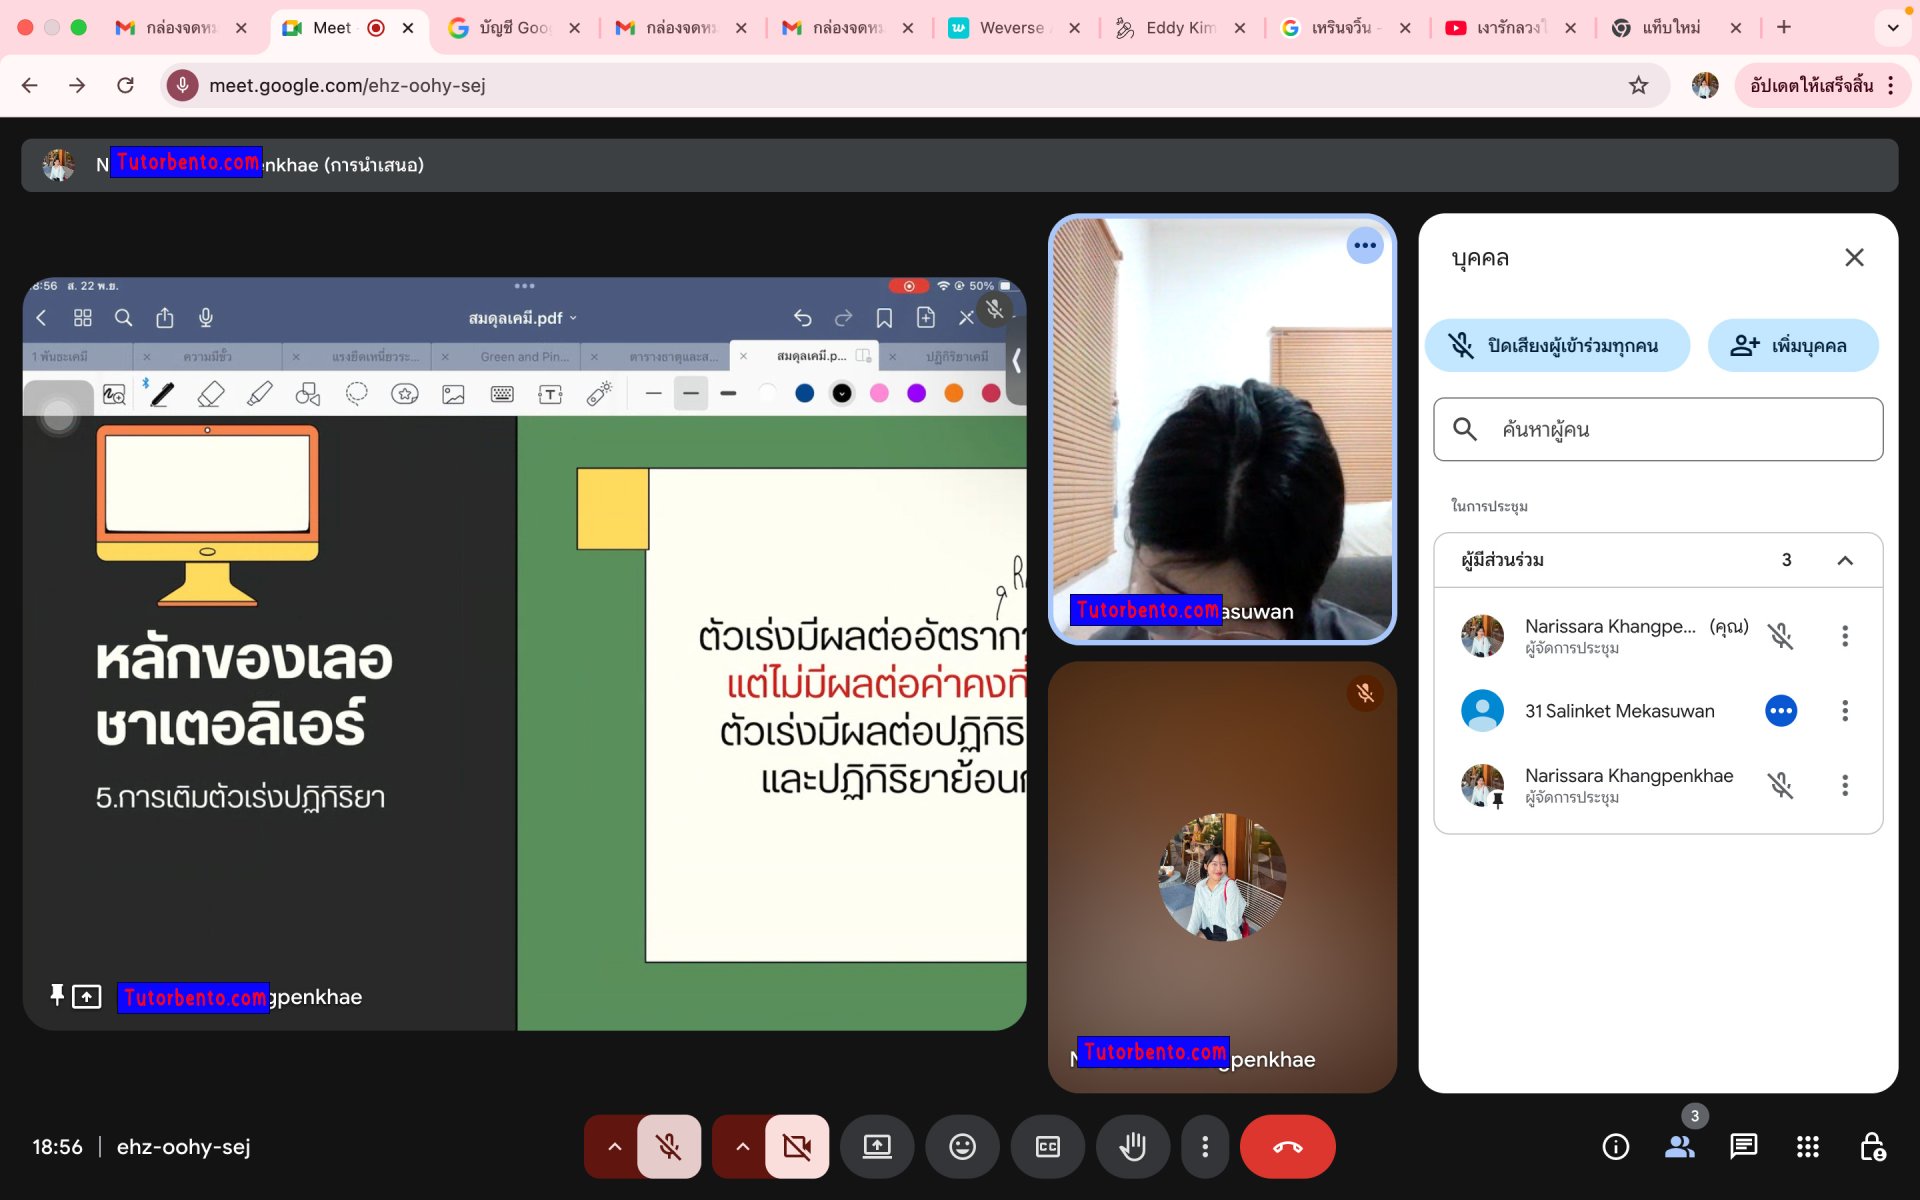Open the สมดุลเคมี.pdf title dropdown
The image size is (1920, 1200).
tap(573, 317)
